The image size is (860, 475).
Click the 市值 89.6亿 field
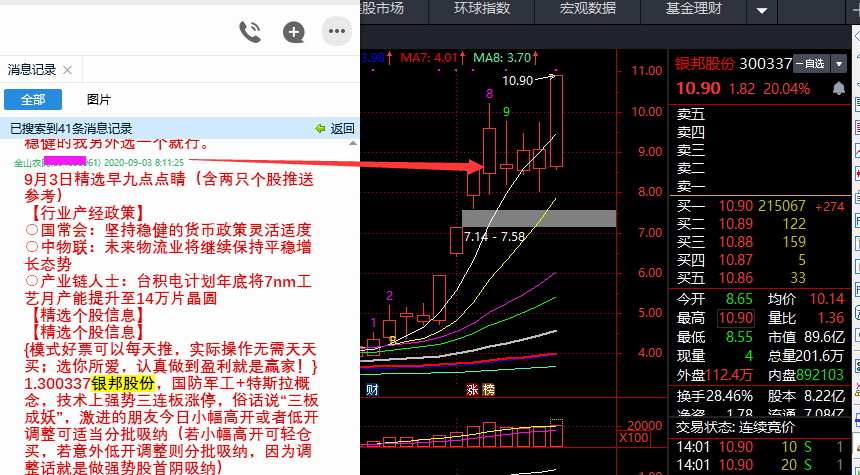click(807, 336)
